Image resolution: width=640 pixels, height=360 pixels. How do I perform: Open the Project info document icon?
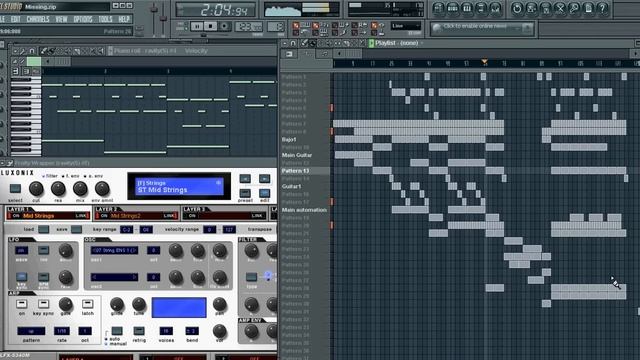coord(588,8)
